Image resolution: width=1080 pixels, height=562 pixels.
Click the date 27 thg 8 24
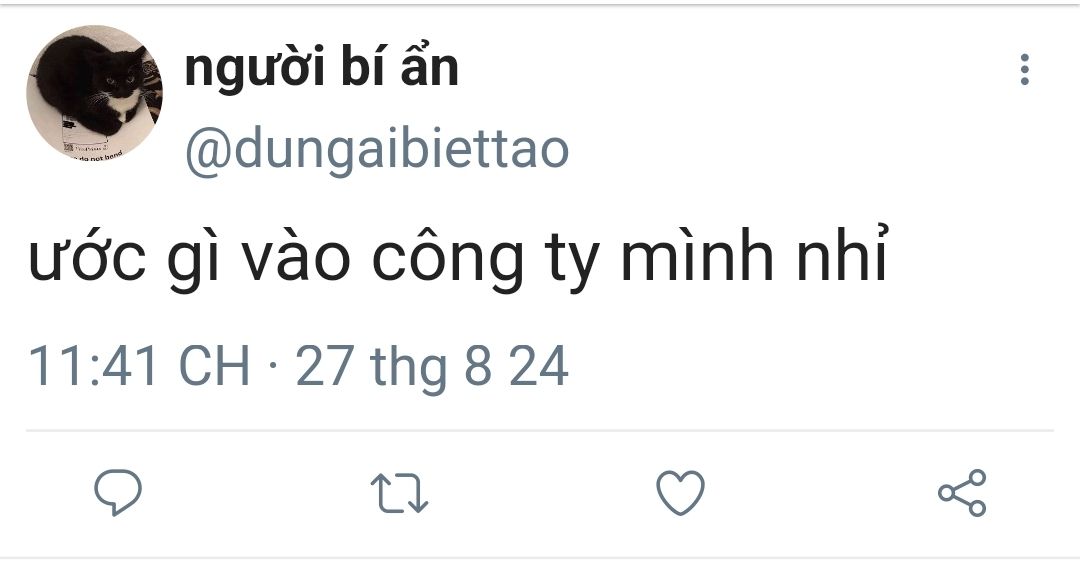(x=432, y=367)
